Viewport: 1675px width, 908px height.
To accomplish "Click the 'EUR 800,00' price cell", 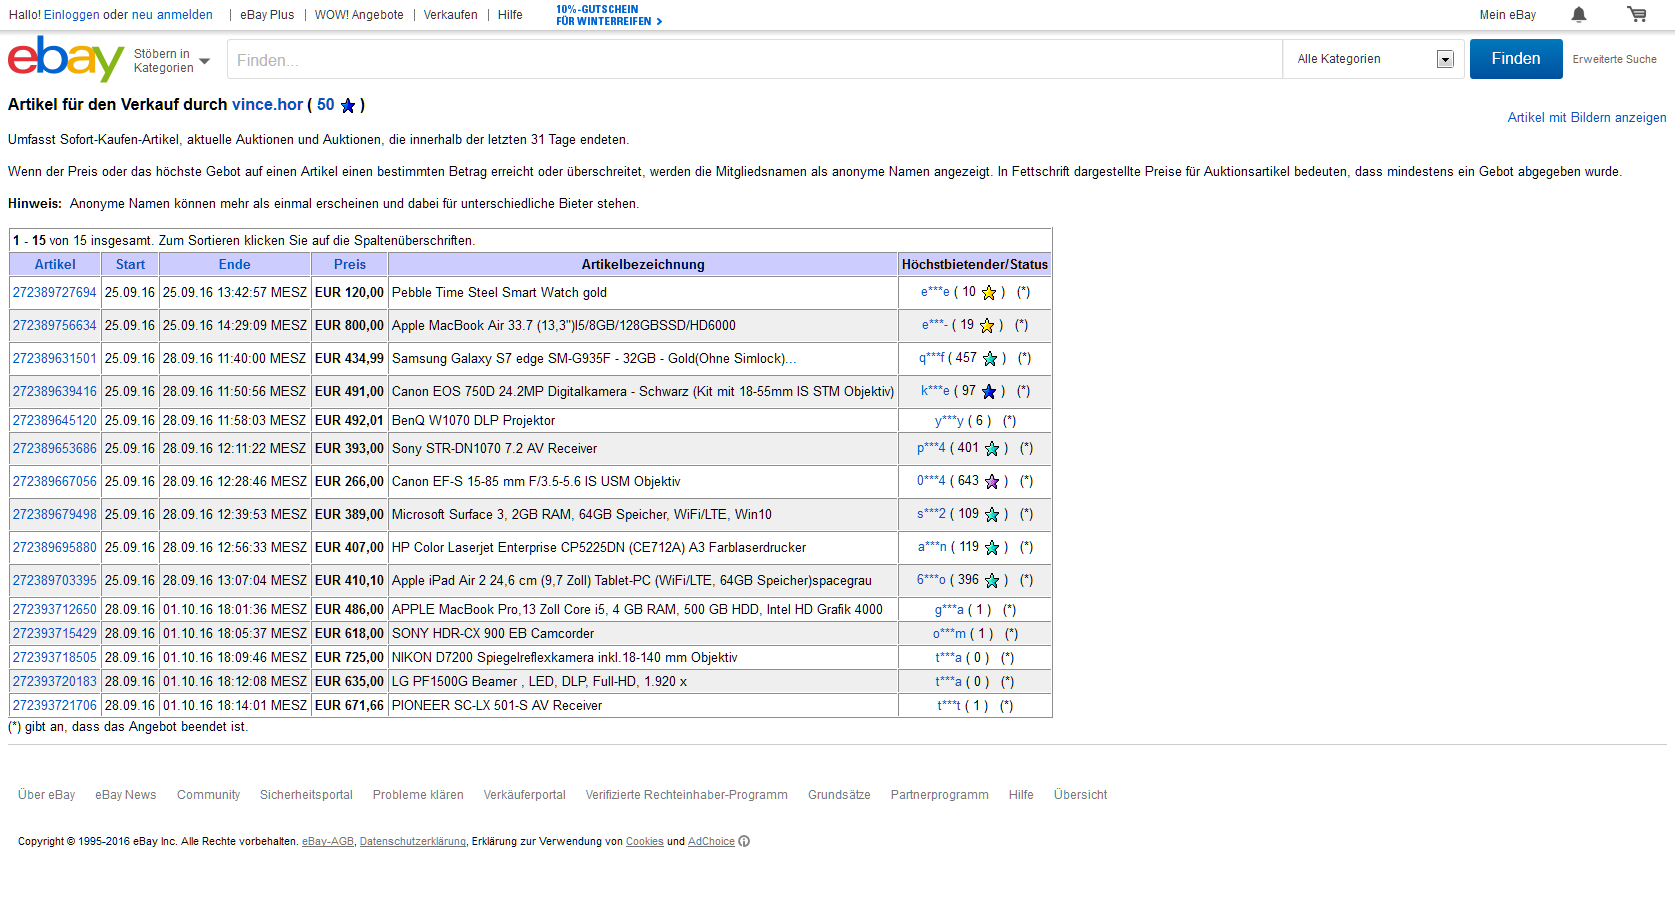I will point(349,326).
